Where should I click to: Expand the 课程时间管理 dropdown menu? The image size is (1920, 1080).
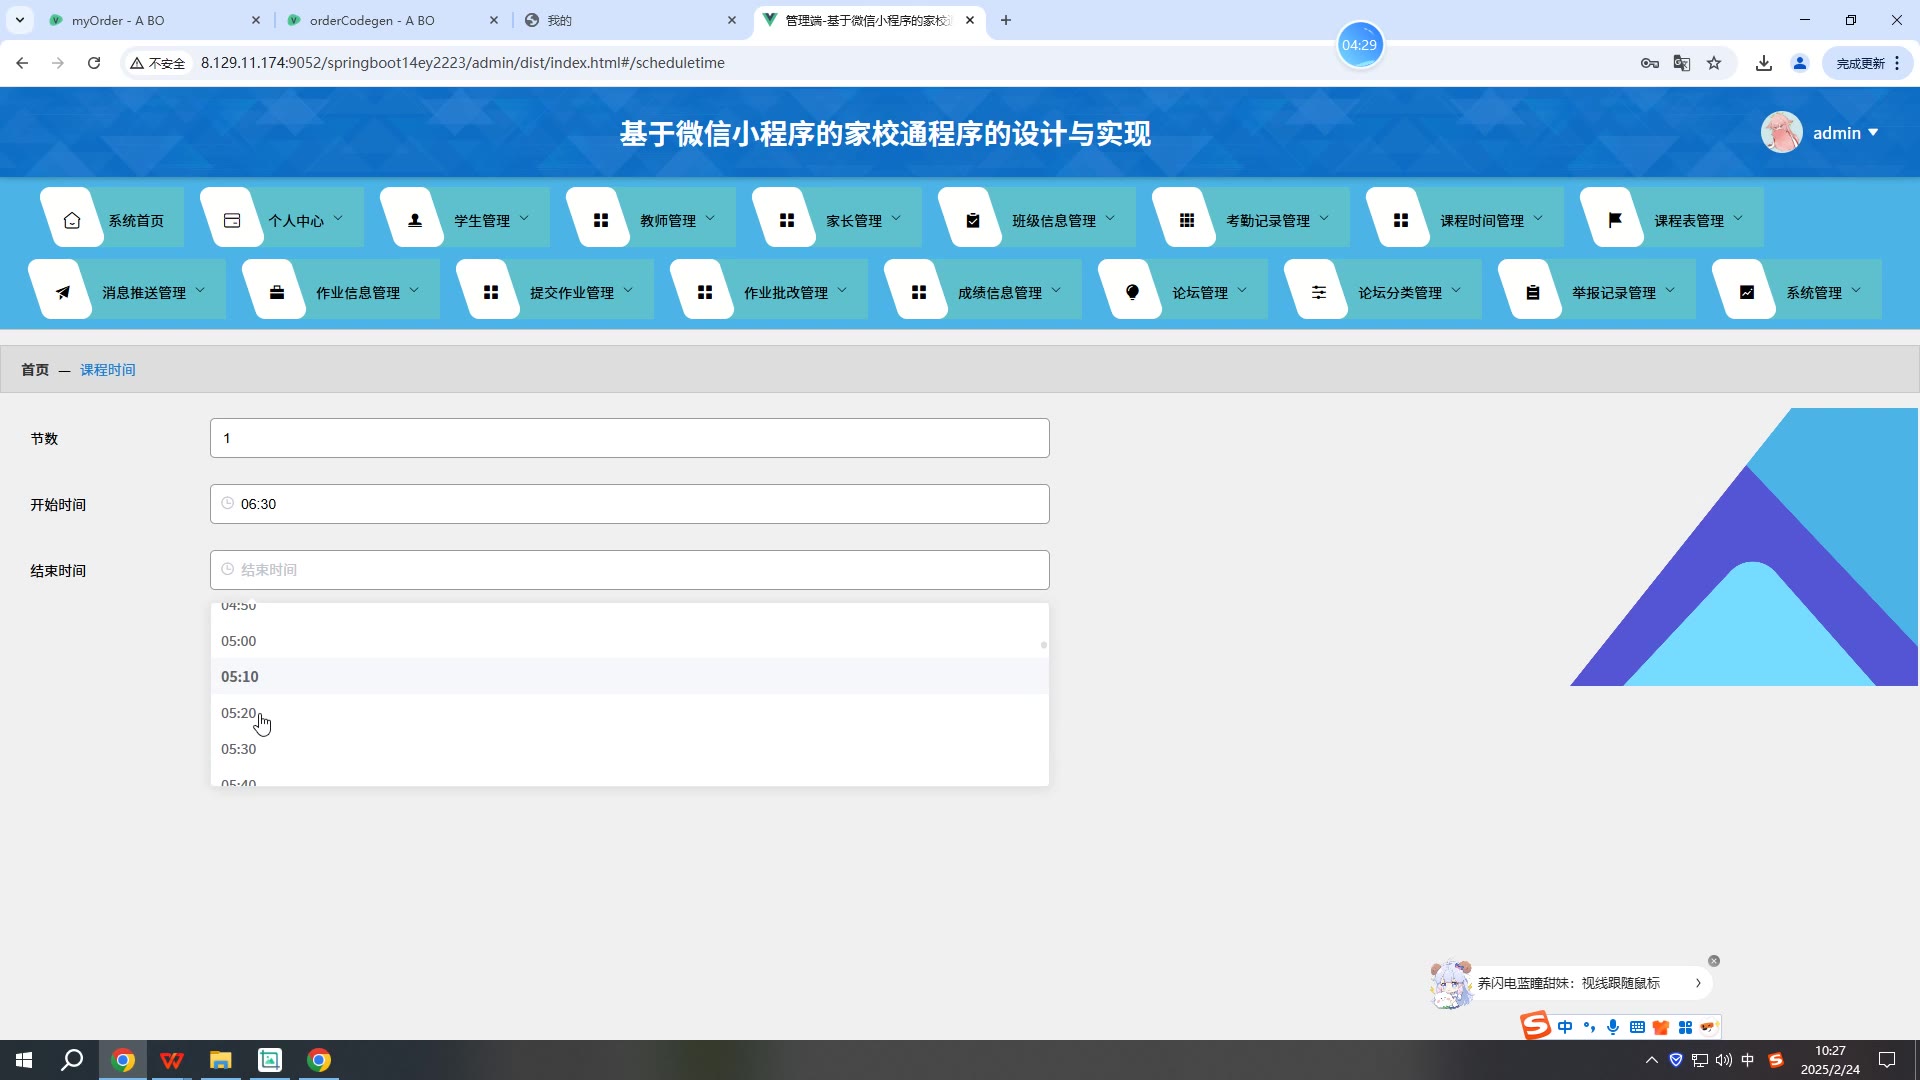click(x=1482, y=221)
